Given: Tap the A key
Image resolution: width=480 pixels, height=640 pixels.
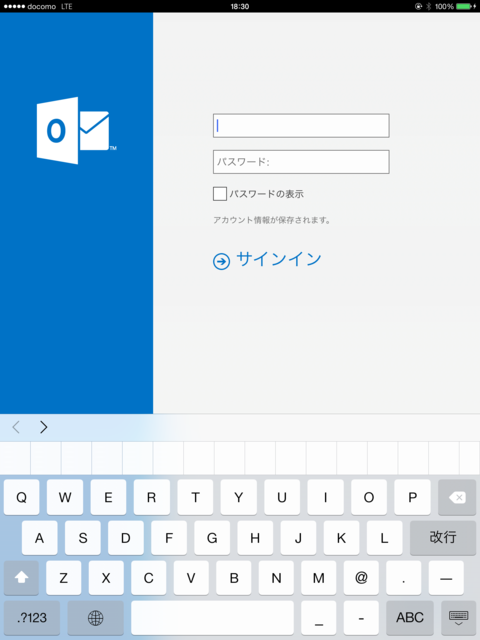Looking at the screenshot, I should pos(40,538).
